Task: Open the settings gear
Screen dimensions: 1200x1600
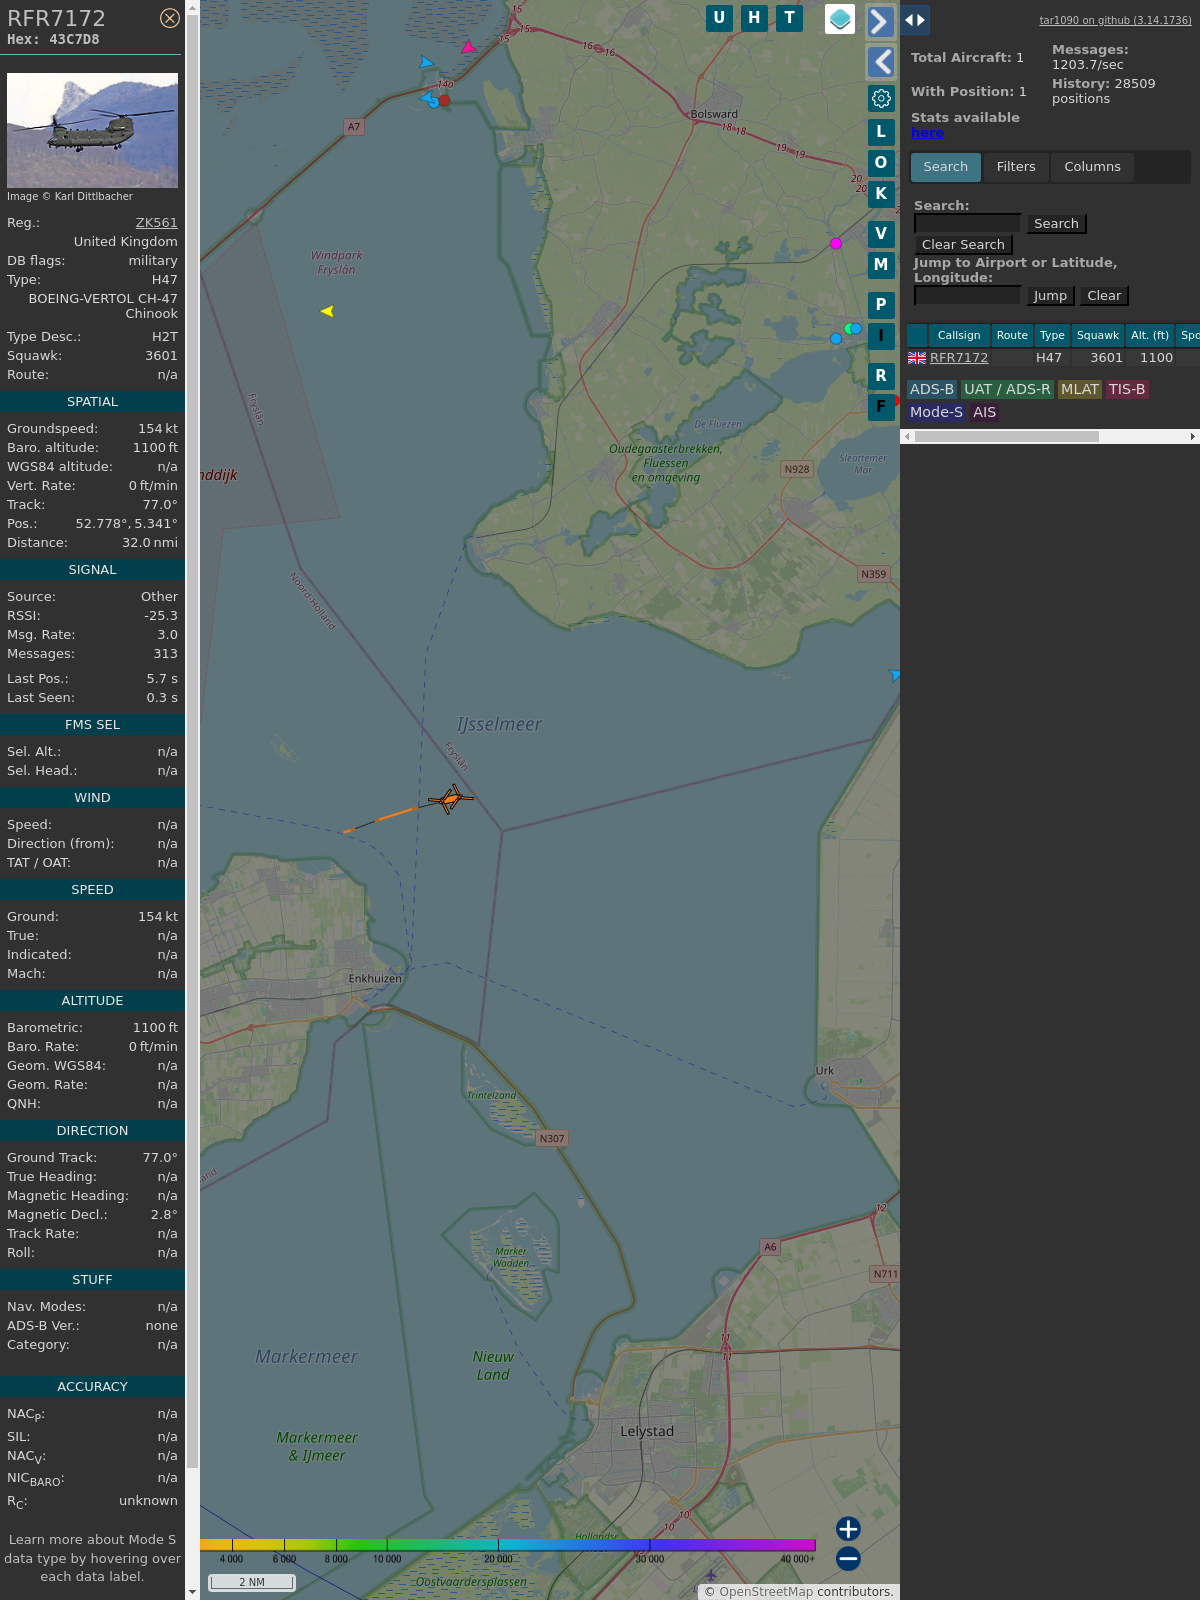Action: coord(881,98)
